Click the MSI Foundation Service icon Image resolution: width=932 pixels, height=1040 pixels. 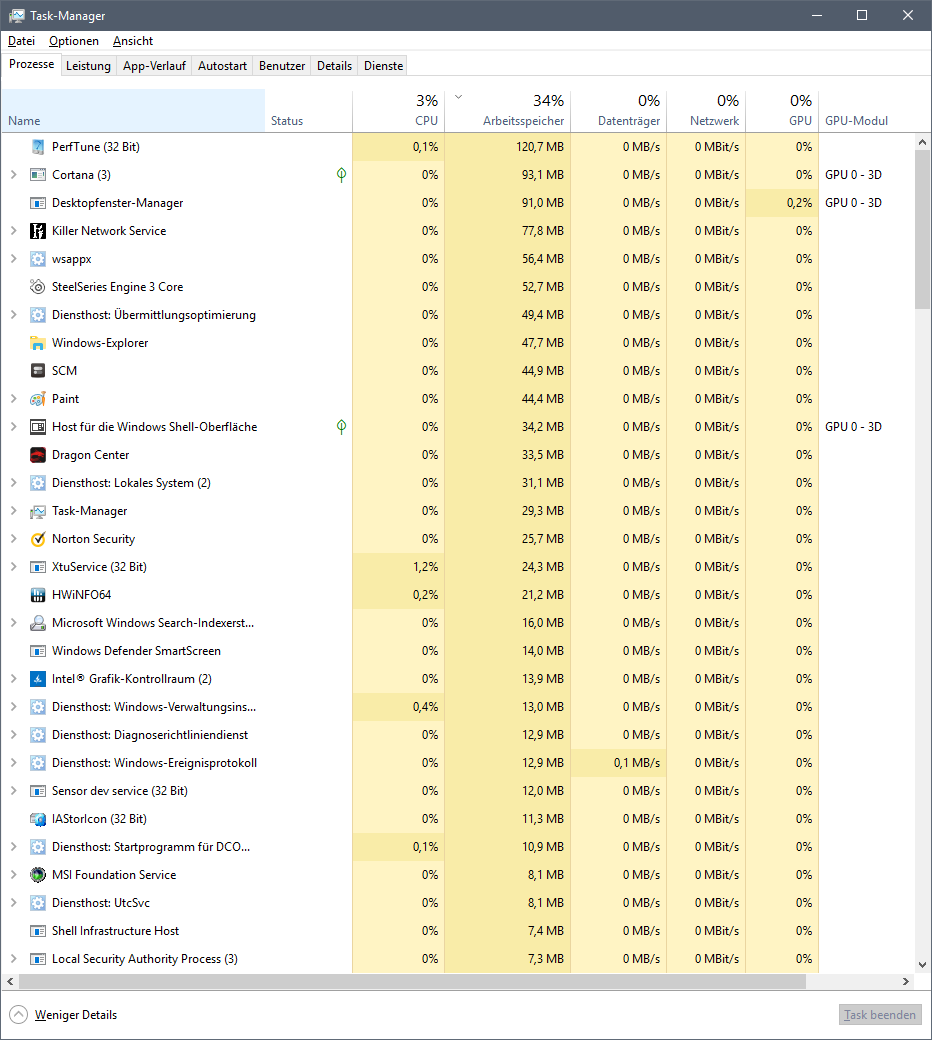(x=38, y=875)
